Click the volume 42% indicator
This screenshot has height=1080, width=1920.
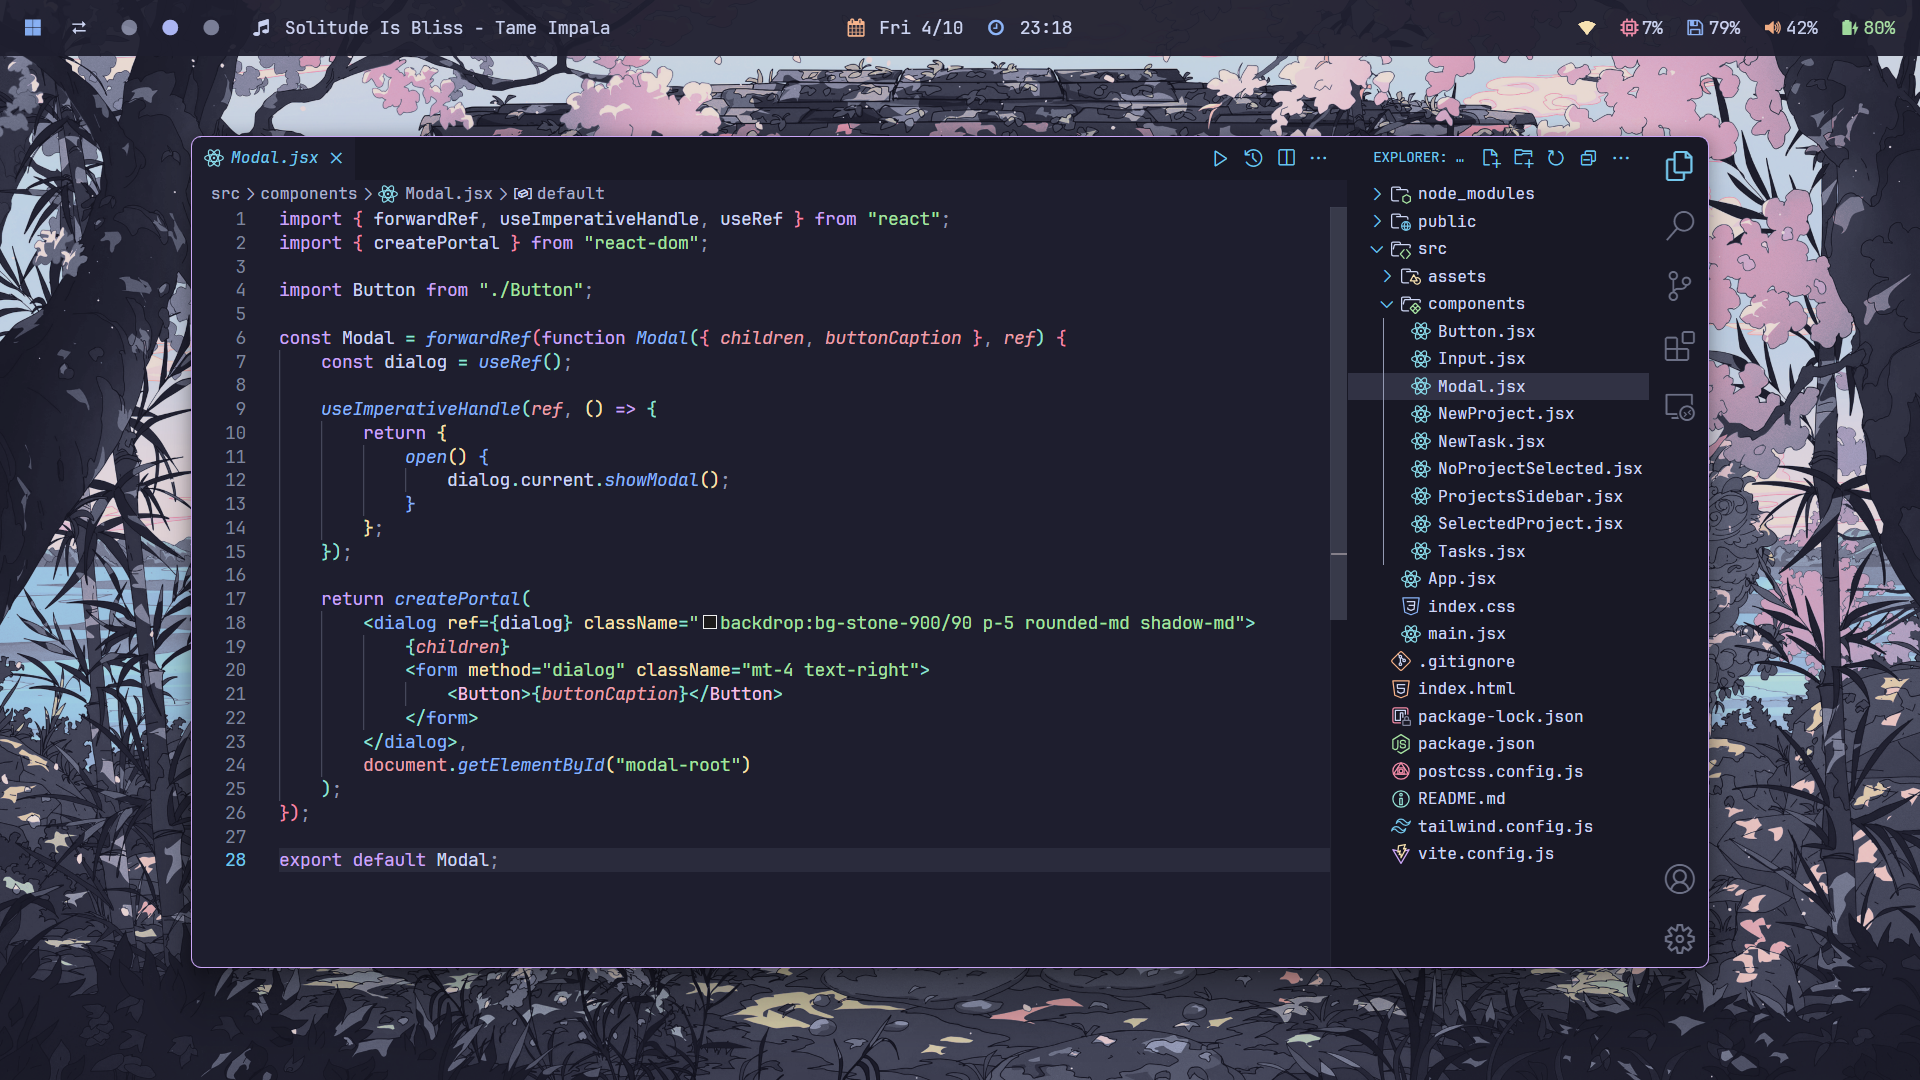pos(1791,28)
